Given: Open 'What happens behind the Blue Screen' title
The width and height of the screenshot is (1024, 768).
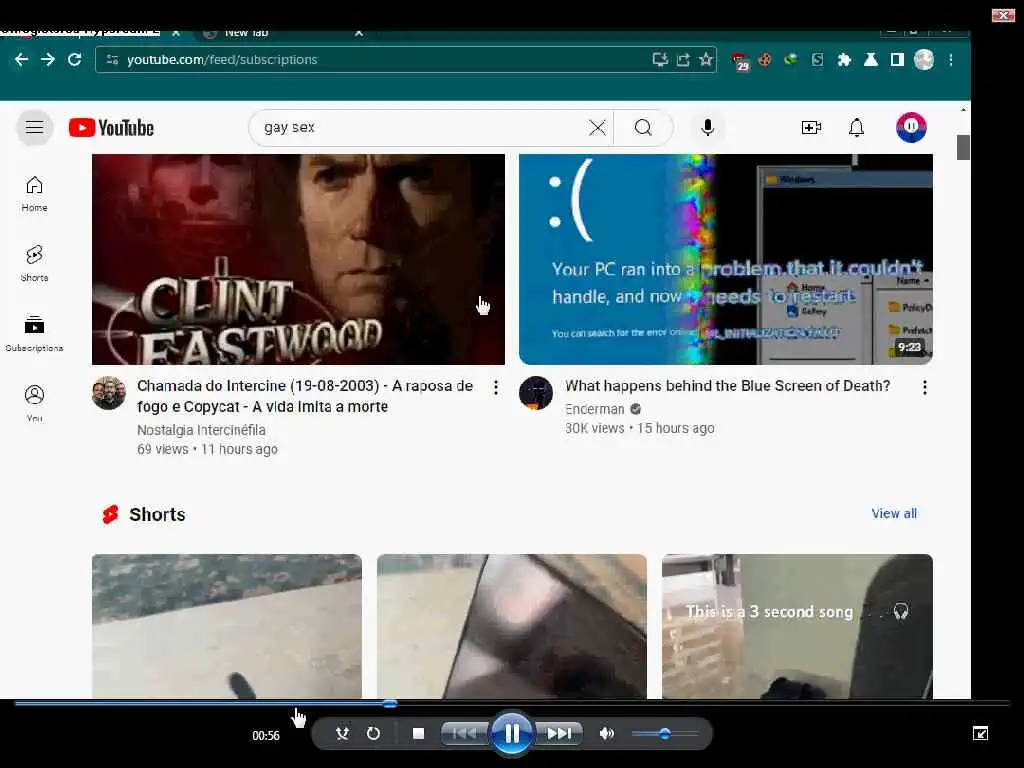Looking at the screenshot, I should click(728, 386).
